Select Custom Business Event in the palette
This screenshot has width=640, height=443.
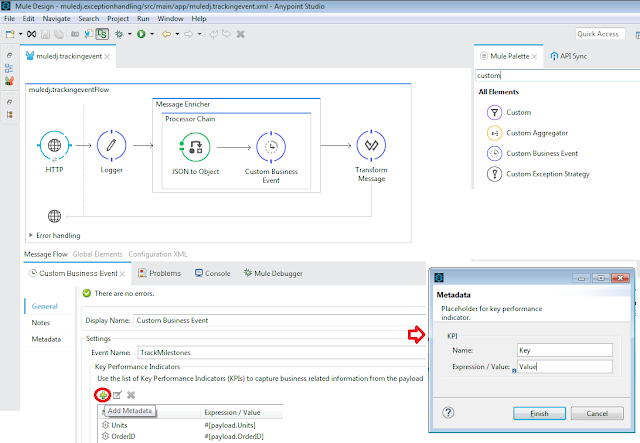coord(533,154)
